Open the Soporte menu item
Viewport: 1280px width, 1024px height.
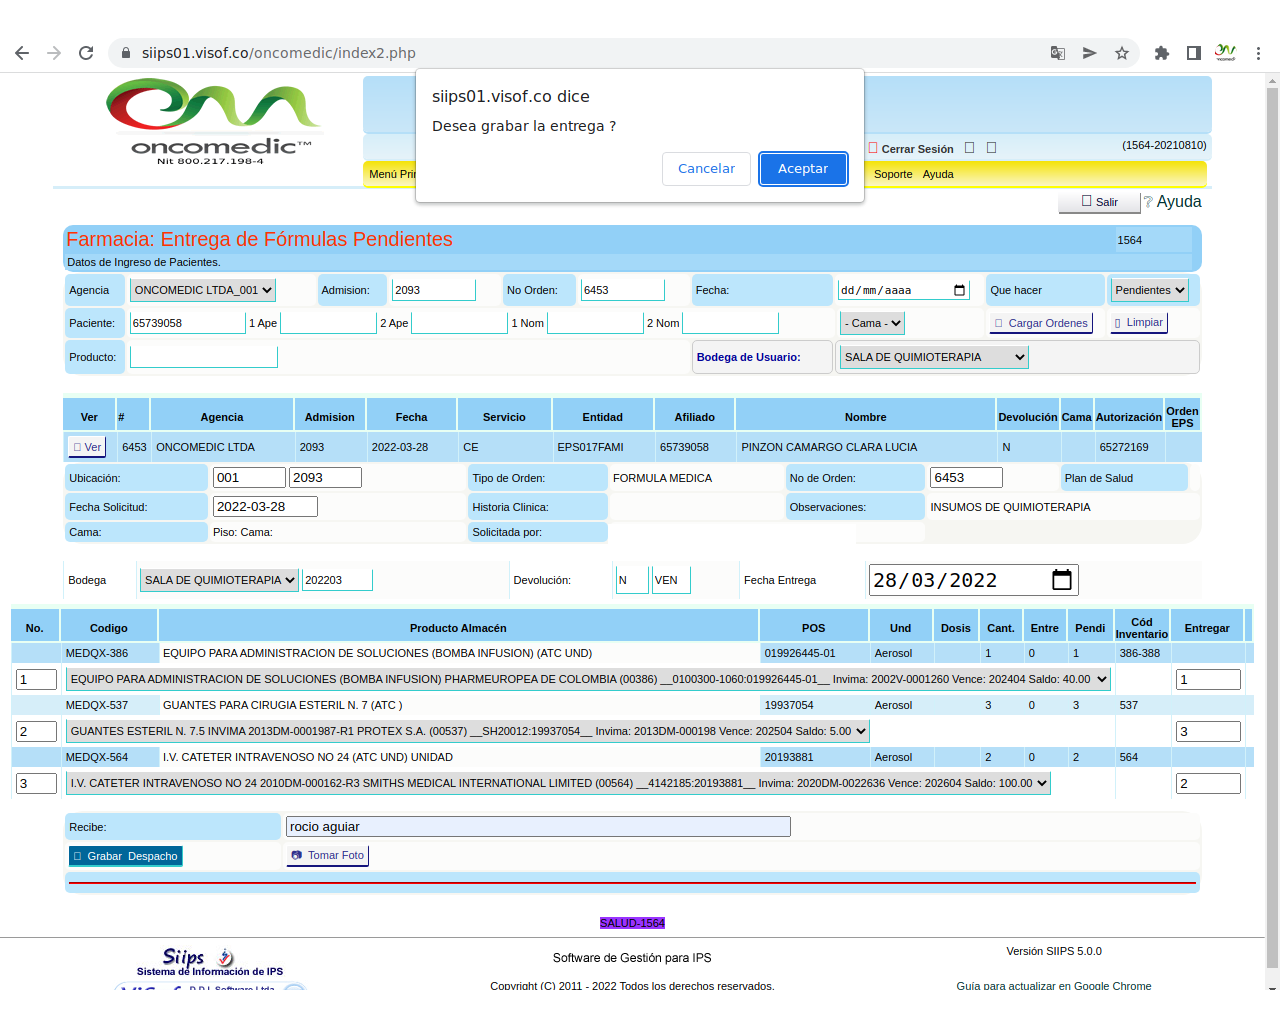tap(893, 174)
